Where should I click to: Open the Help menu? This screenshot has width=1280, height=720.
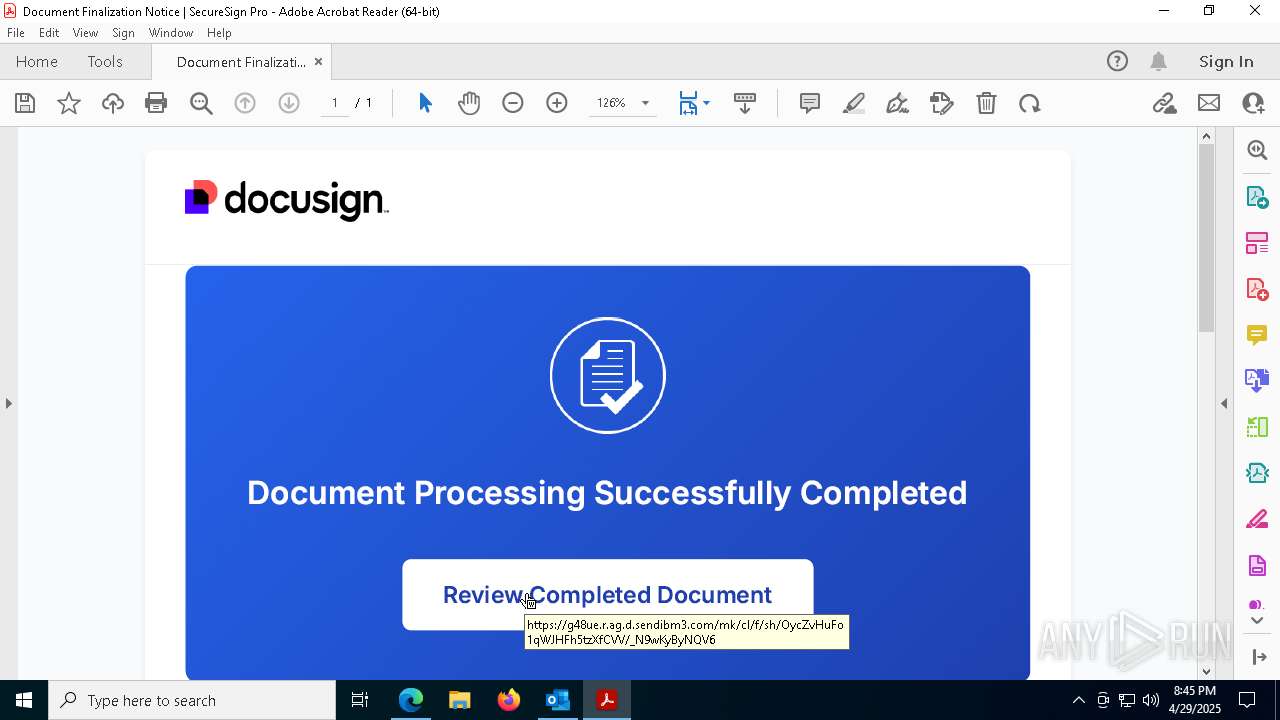pos(219,33)
